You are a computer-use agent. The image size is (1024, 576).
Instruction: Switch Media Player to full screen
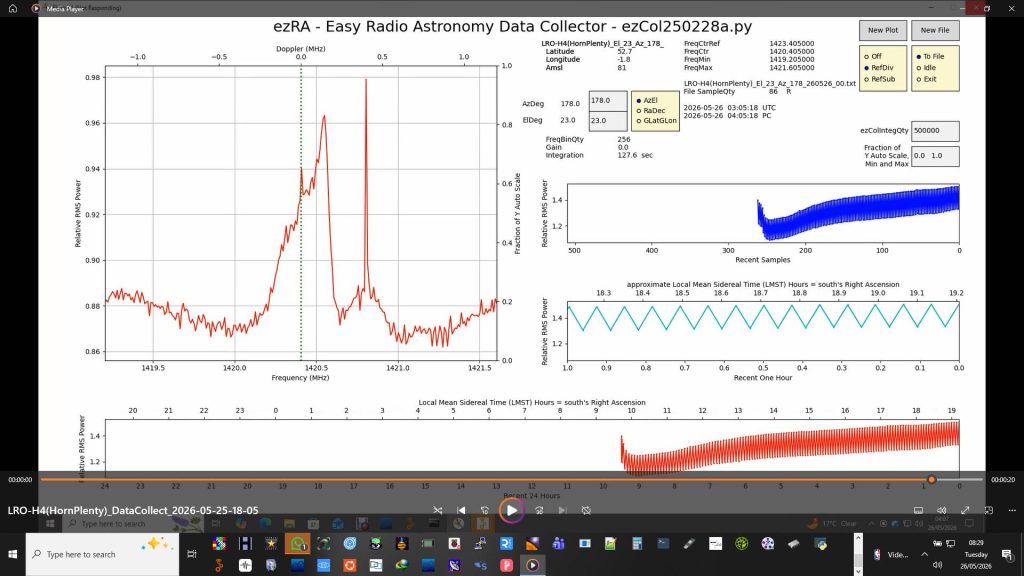(x=965, y=510)
